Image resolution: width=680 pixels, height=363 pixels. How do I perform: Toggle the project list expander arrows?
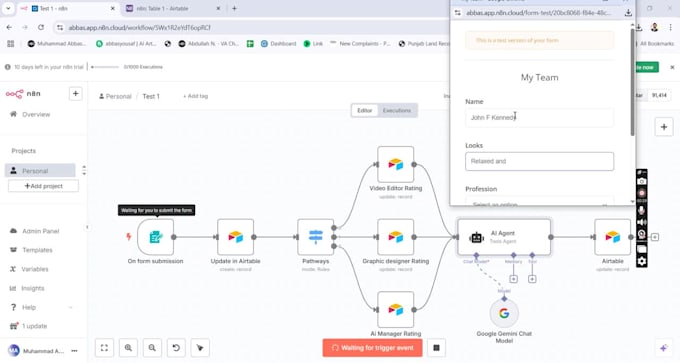click(84, 170)
